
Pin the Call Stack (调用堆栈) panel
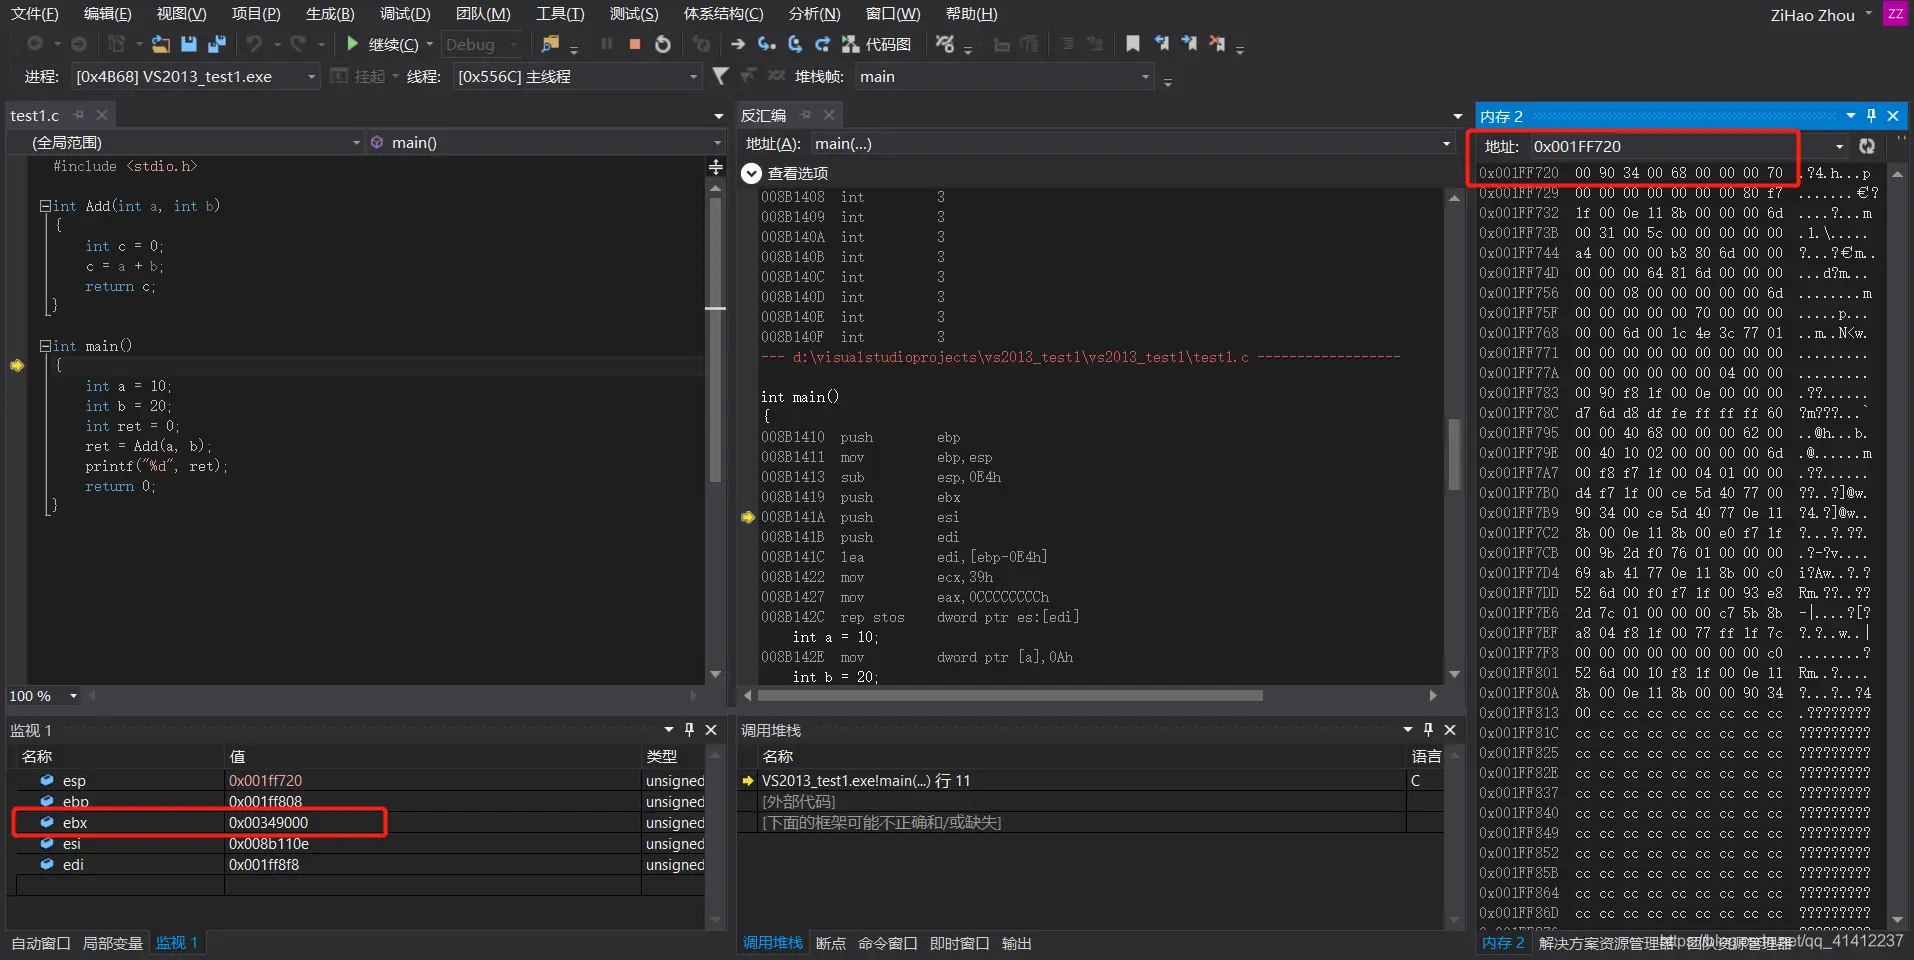(x=1428, y=730)
